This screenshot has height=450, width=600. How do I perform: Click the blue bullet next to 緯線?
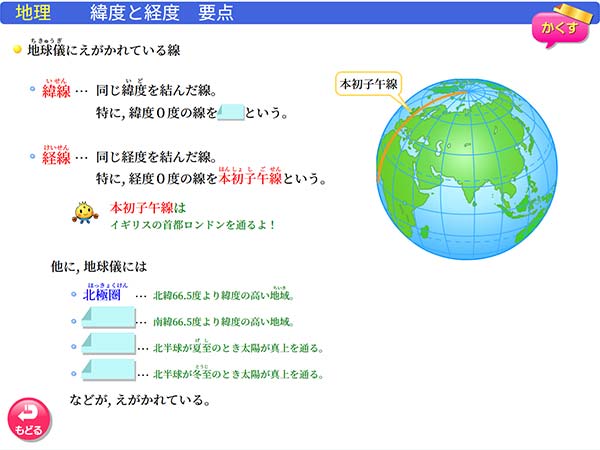[32, 90]
